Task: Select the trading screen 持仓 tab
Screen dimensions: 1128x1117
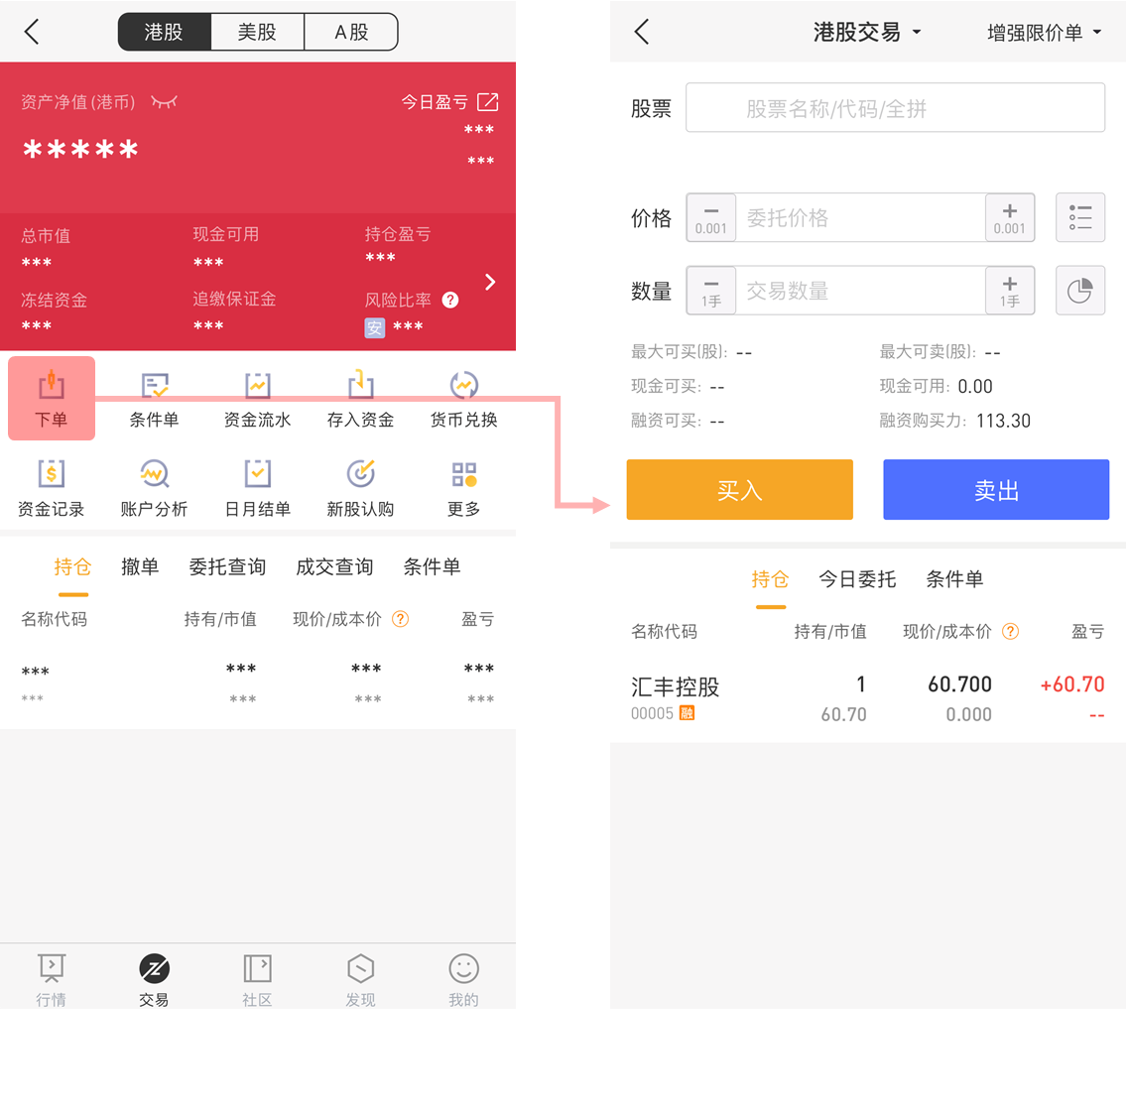Action: point(770,579)
